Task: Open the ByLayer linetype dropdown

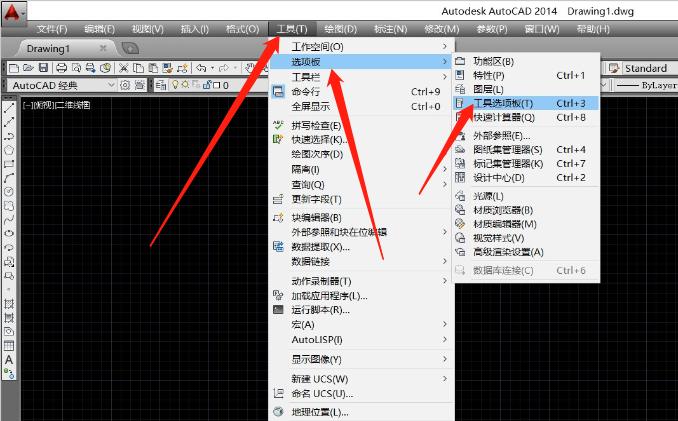Action: point(645,86)
